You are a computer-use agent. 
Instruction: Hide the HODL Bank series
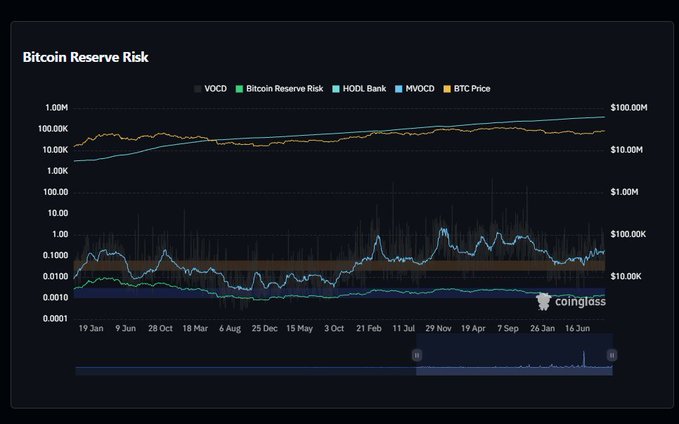359,89
